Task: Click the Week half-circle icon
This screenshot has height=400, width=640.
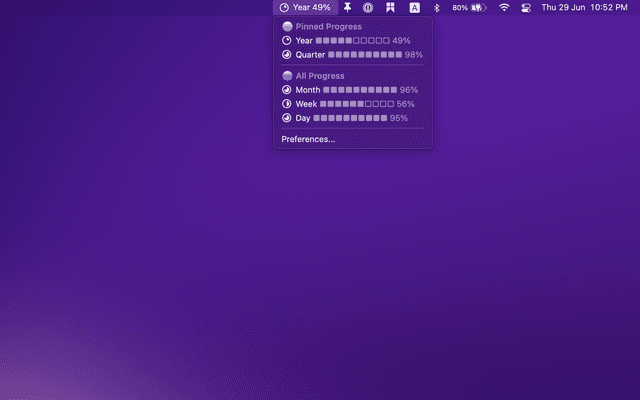Action: click(x=287, y=104)
